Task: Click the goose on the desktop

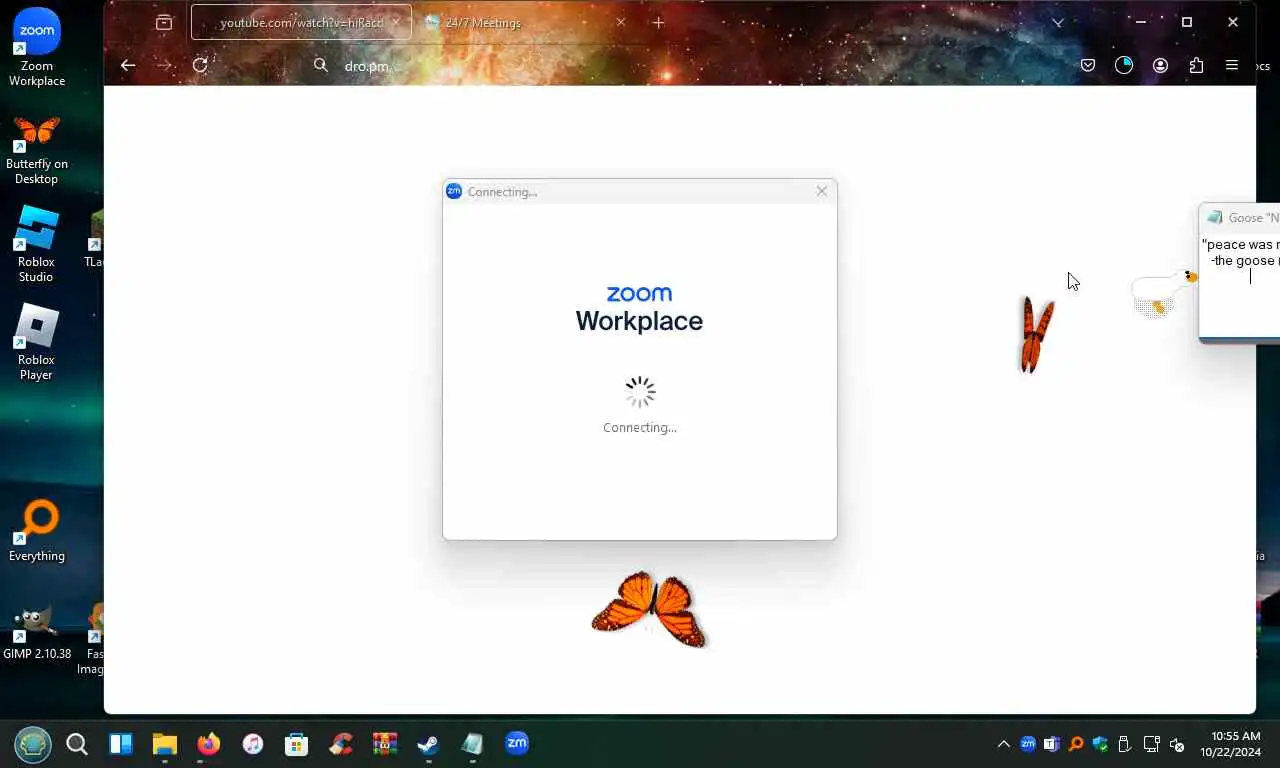Action: (x=1163, y=292)
